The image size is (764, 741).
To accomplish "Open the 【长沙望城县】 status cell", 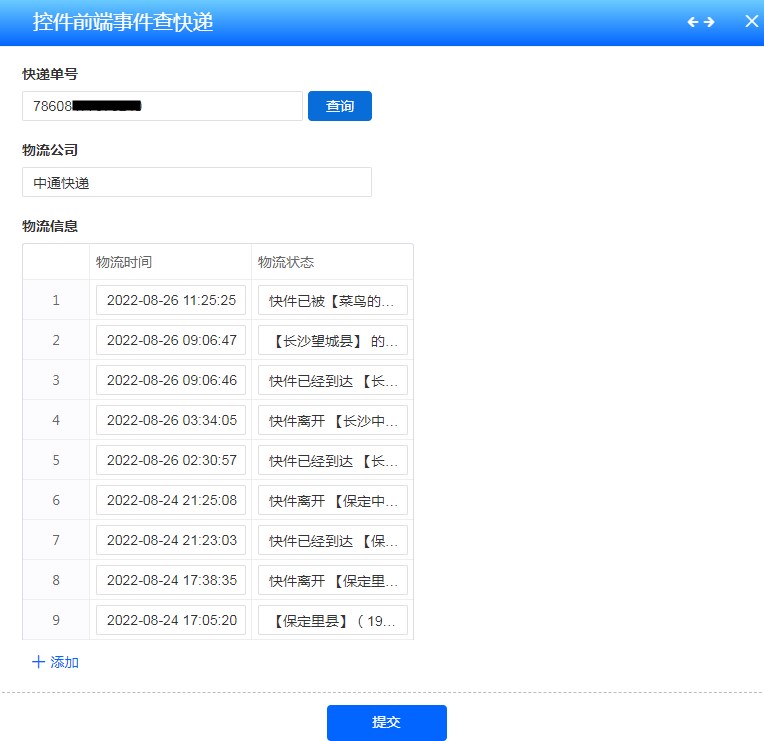I will click(332, 340).
